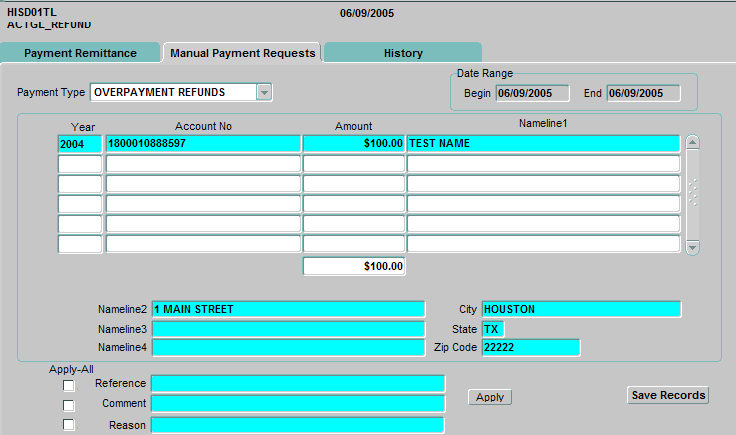Click the Save Records button

pos(668,395)
